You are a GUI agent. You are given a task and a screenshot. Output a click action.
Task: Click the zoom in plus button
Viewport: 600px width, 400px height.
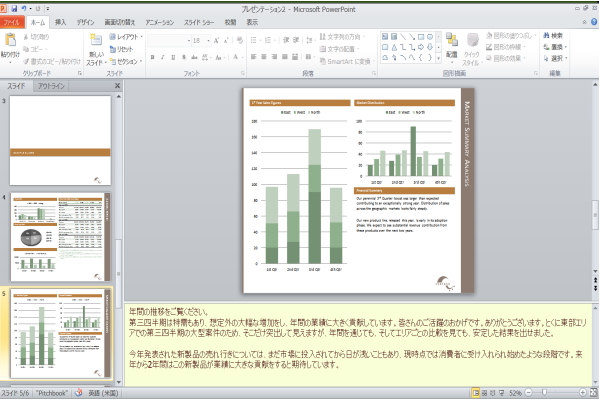582,392
